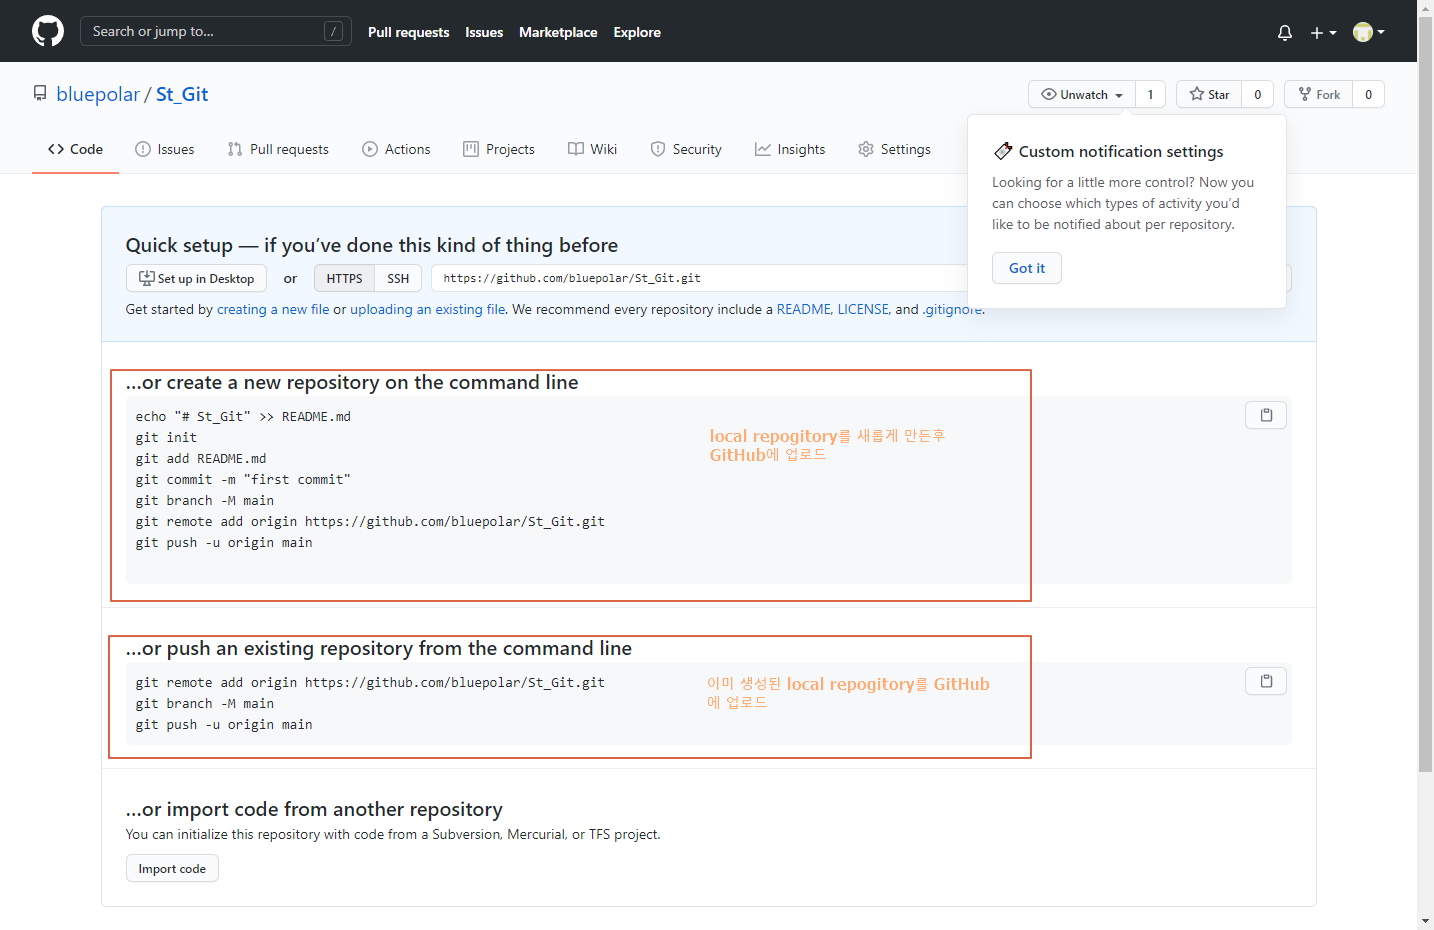Click the stargazers count next to Star

[1258, 94]
